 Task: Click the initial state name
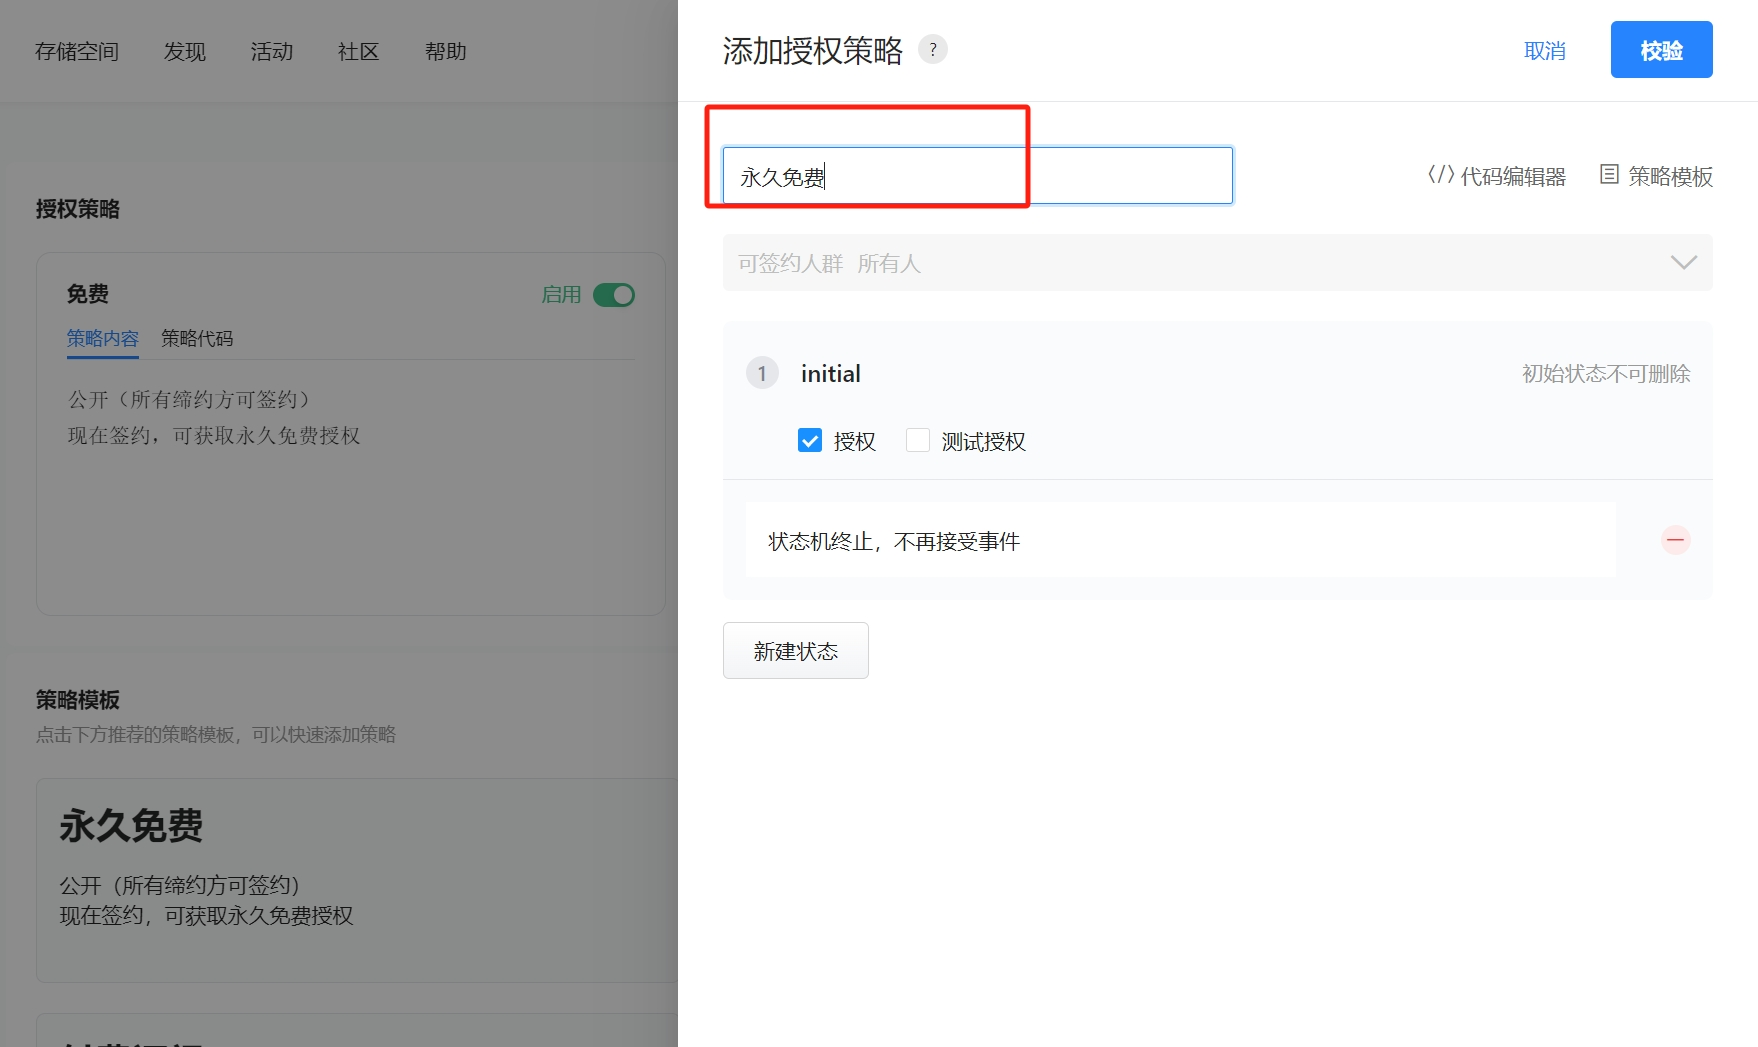pos(831,373)
